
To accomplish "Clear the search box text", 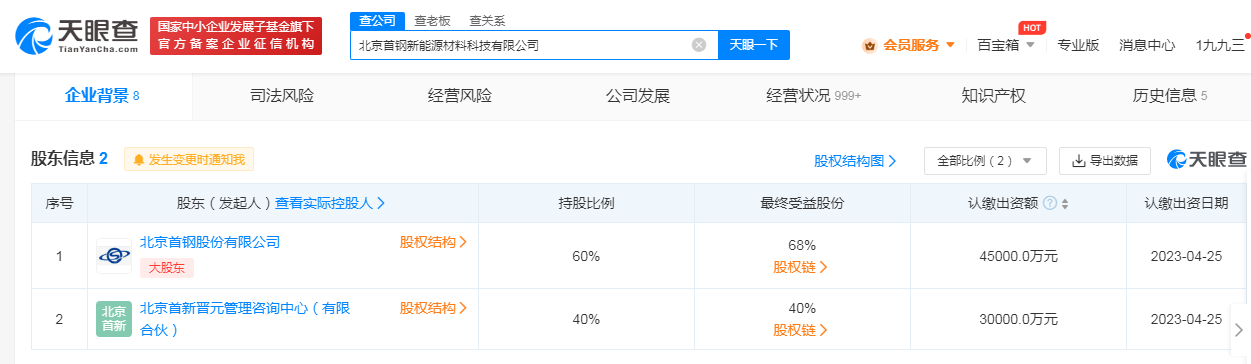I will click(x=699, y=45).
